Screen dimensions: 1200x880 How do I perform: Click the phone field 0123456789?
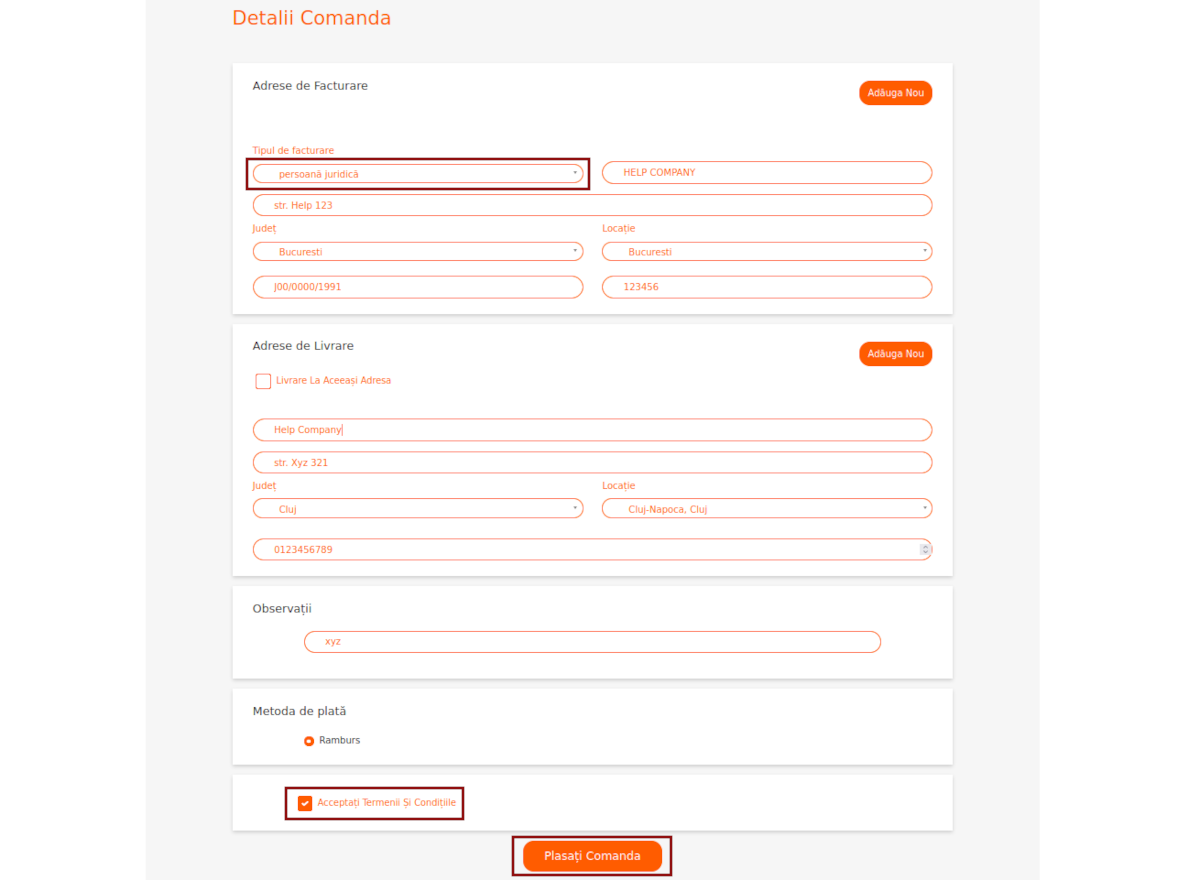[x=592, y=550]
